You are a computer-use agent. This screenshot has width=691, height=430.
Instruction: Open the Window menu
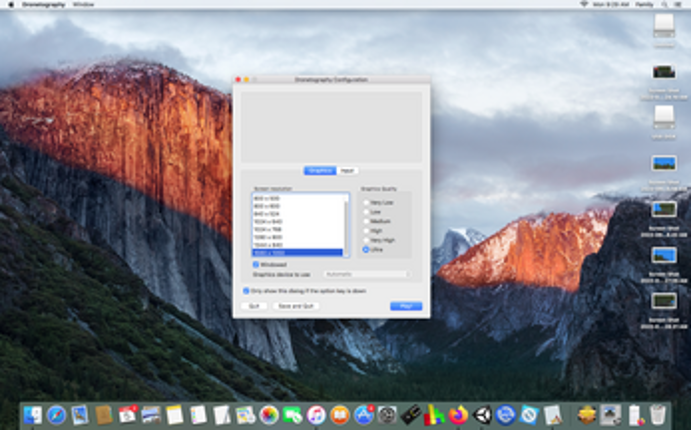tap(83, 4)
